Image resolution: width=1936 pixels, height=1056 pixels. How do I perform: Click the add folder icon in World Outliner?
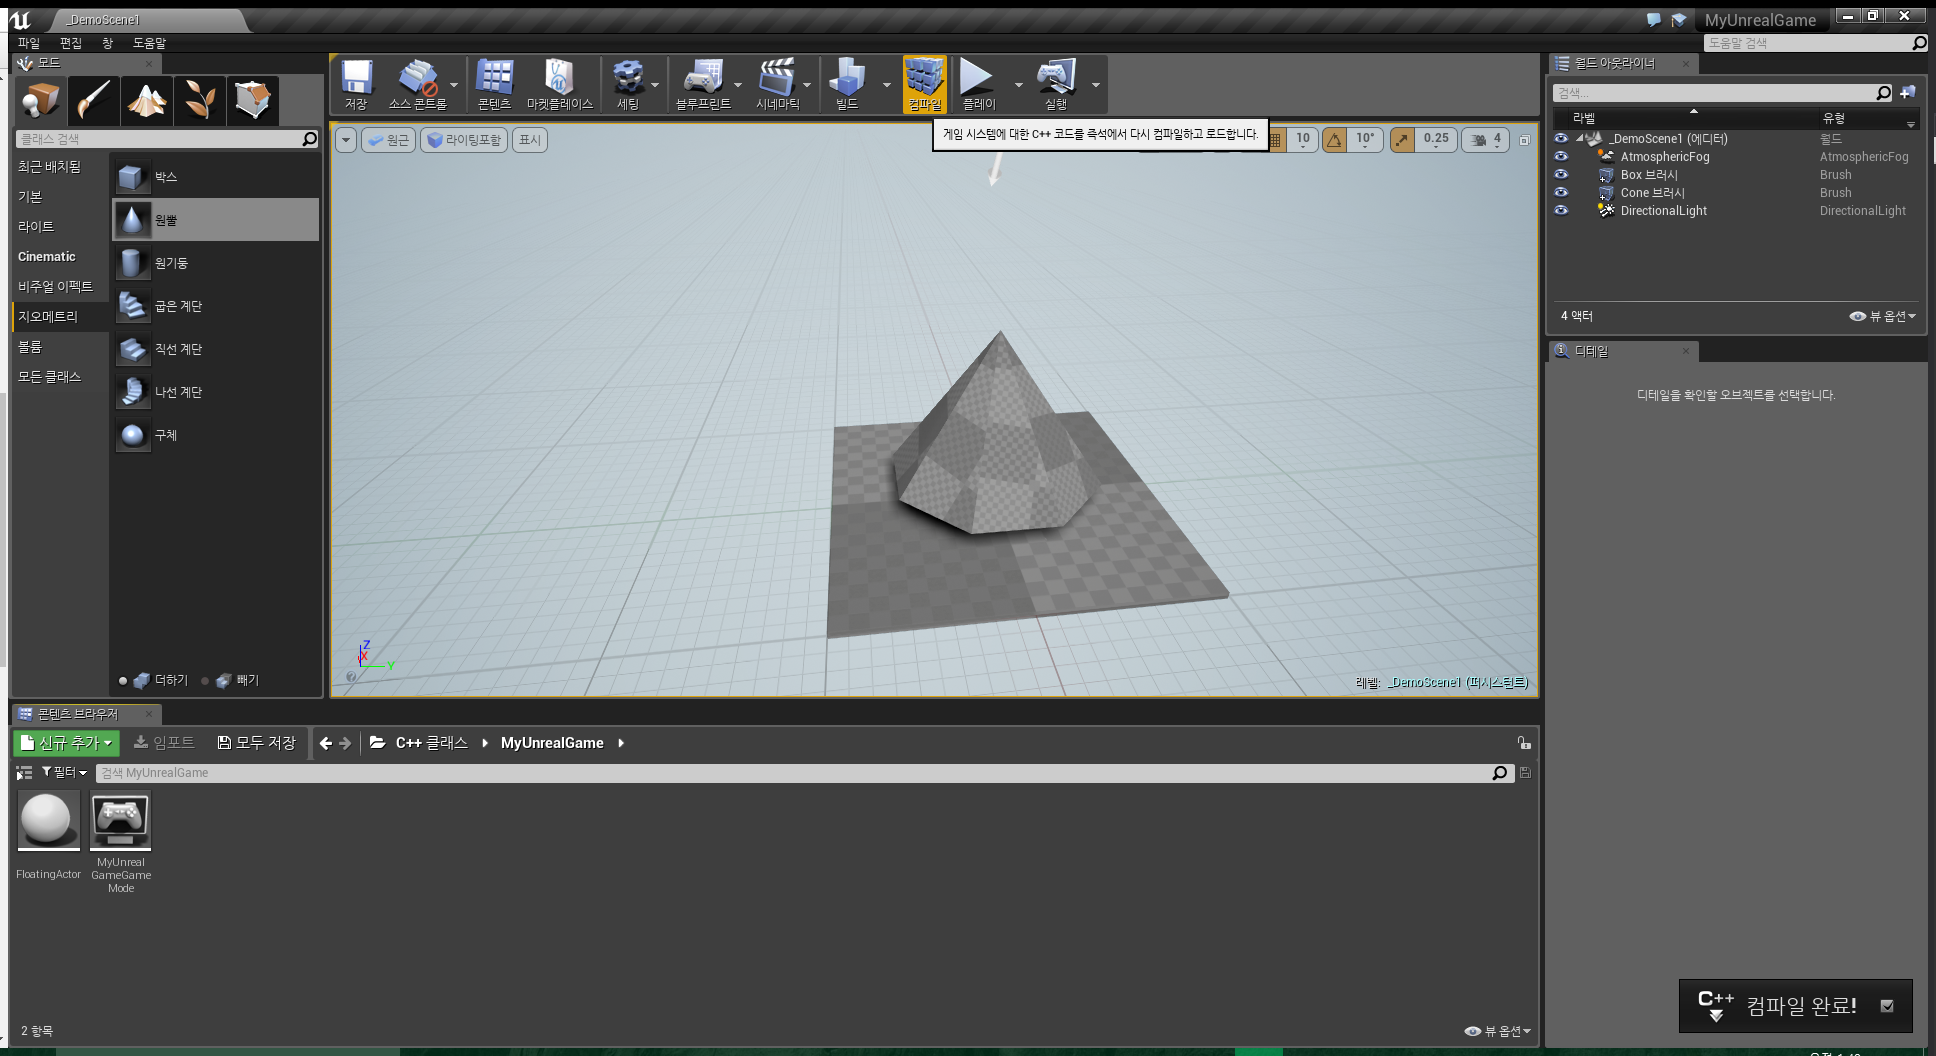pyautogui.click(x=1908, y=93)
